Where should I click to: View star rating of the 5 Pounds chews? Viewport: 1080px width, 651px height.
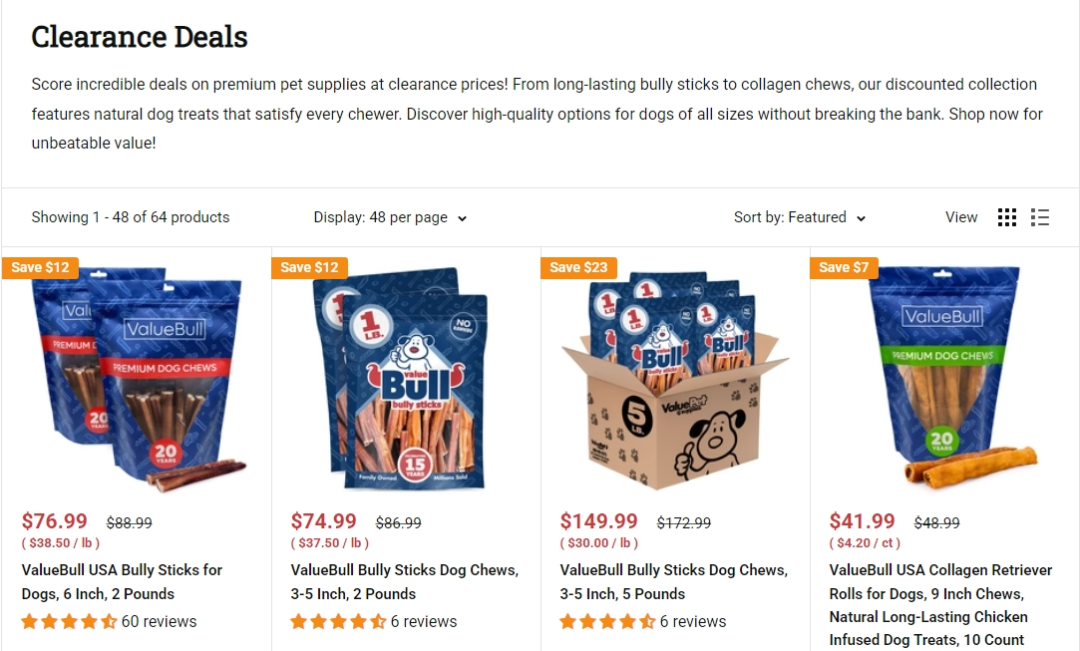607,622
